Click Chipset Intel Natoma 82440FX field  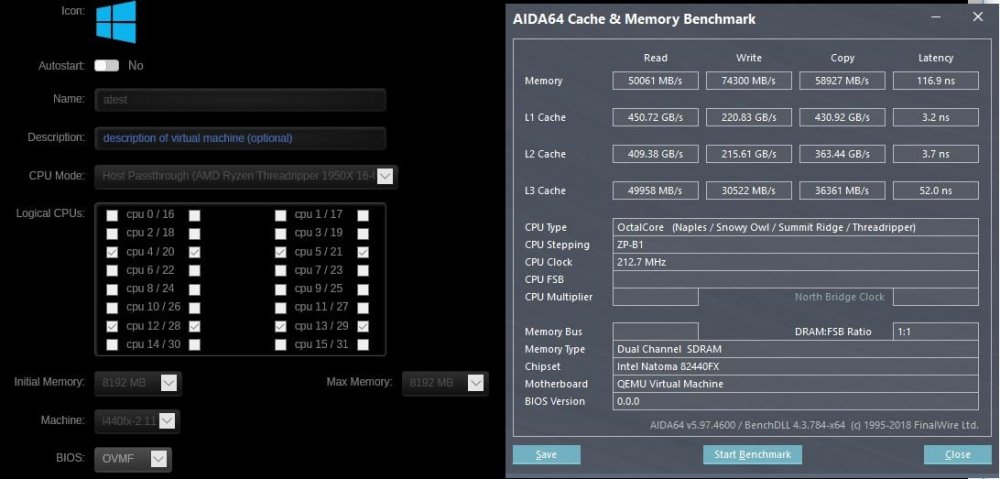pyautogui.click(x=795, y=367)
